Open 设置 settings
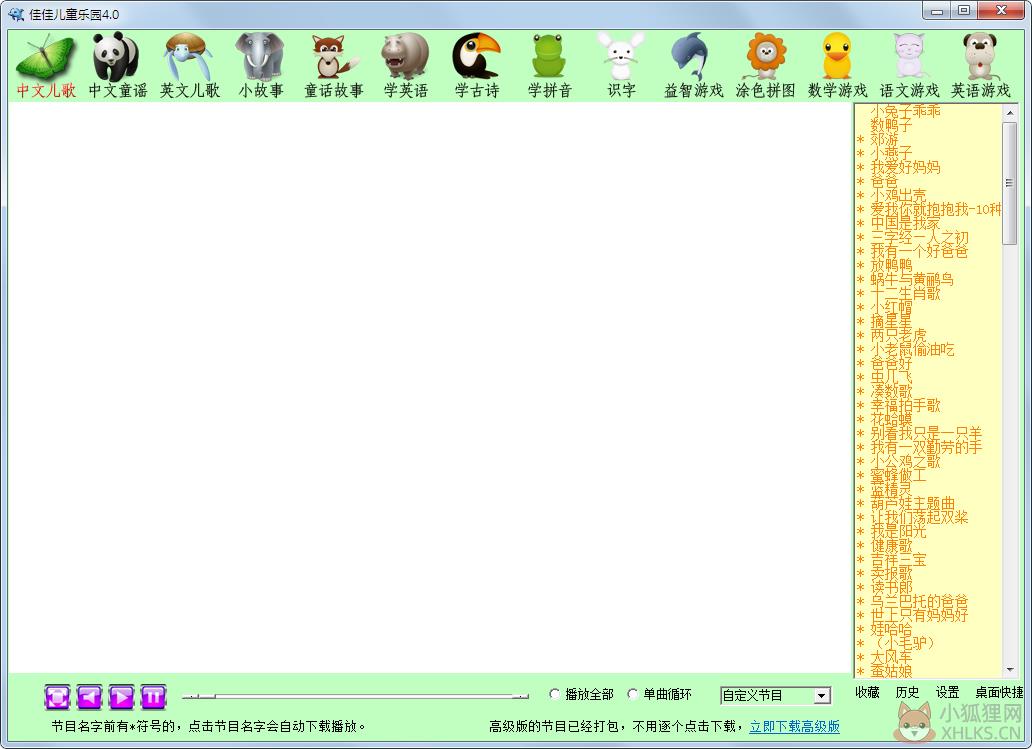1032x749 pixels. (x=948, y=692)
